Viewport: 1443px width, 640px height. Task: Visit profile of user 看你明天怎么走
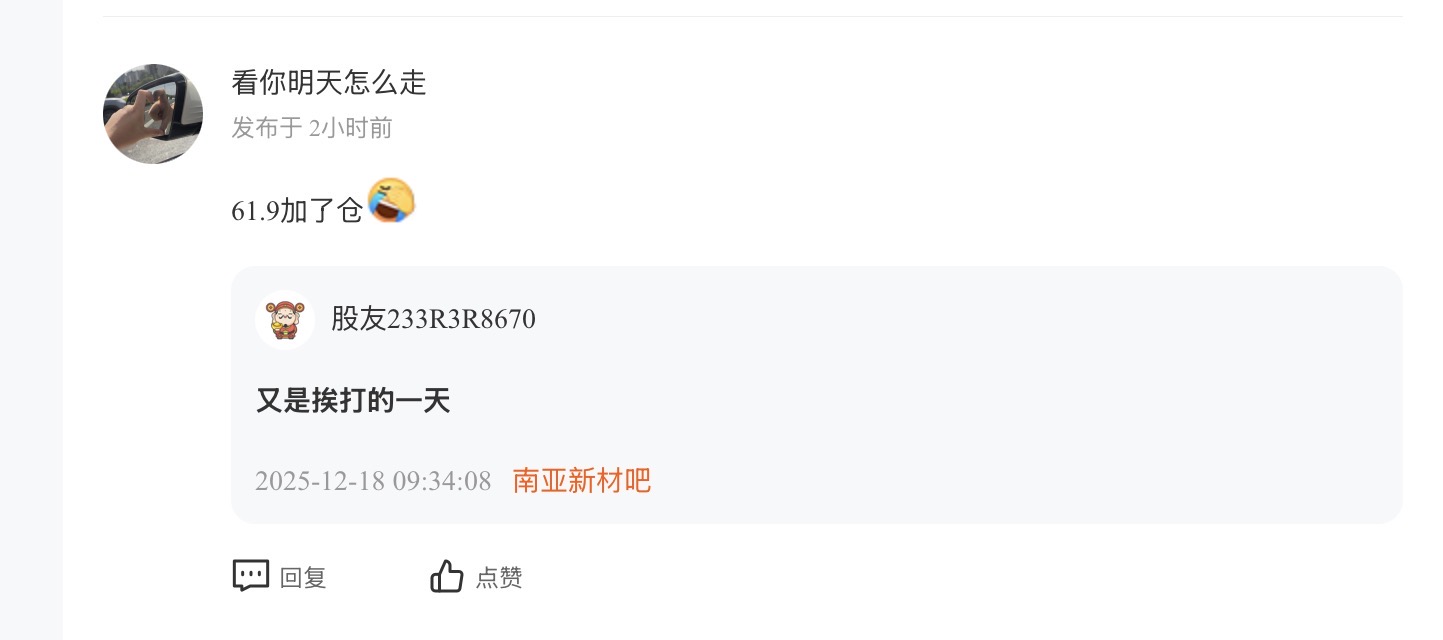329,82
